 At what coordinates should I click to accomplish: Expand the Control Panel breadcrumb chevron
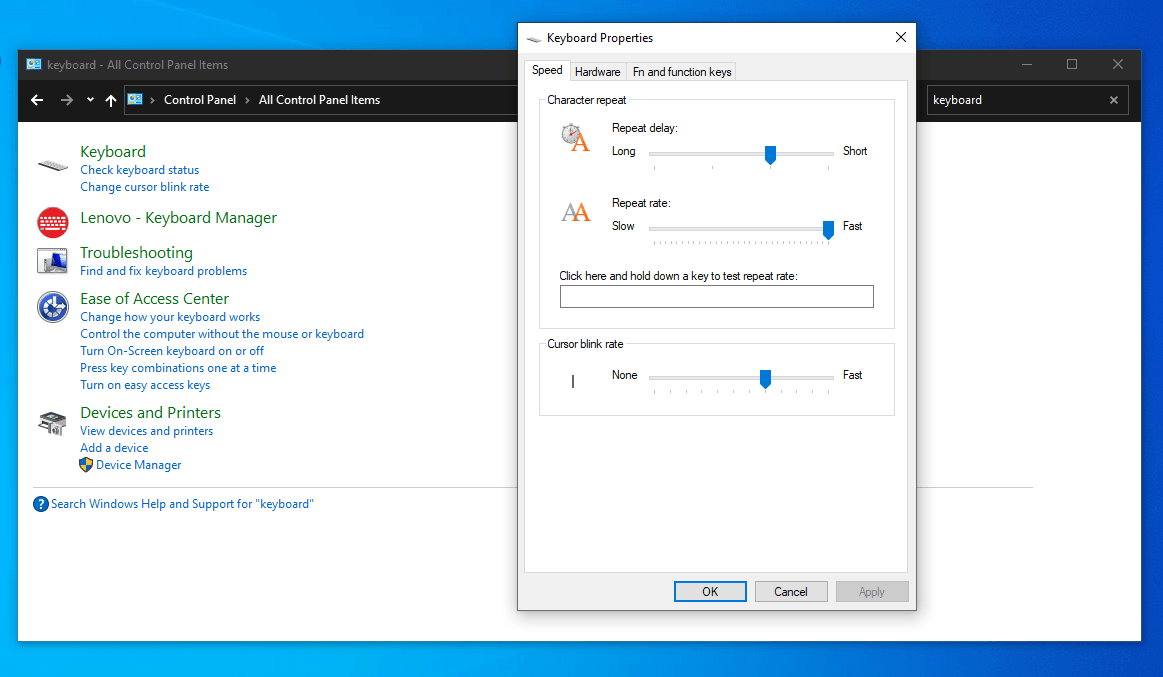pyautogui.click(x=152, y=100)
